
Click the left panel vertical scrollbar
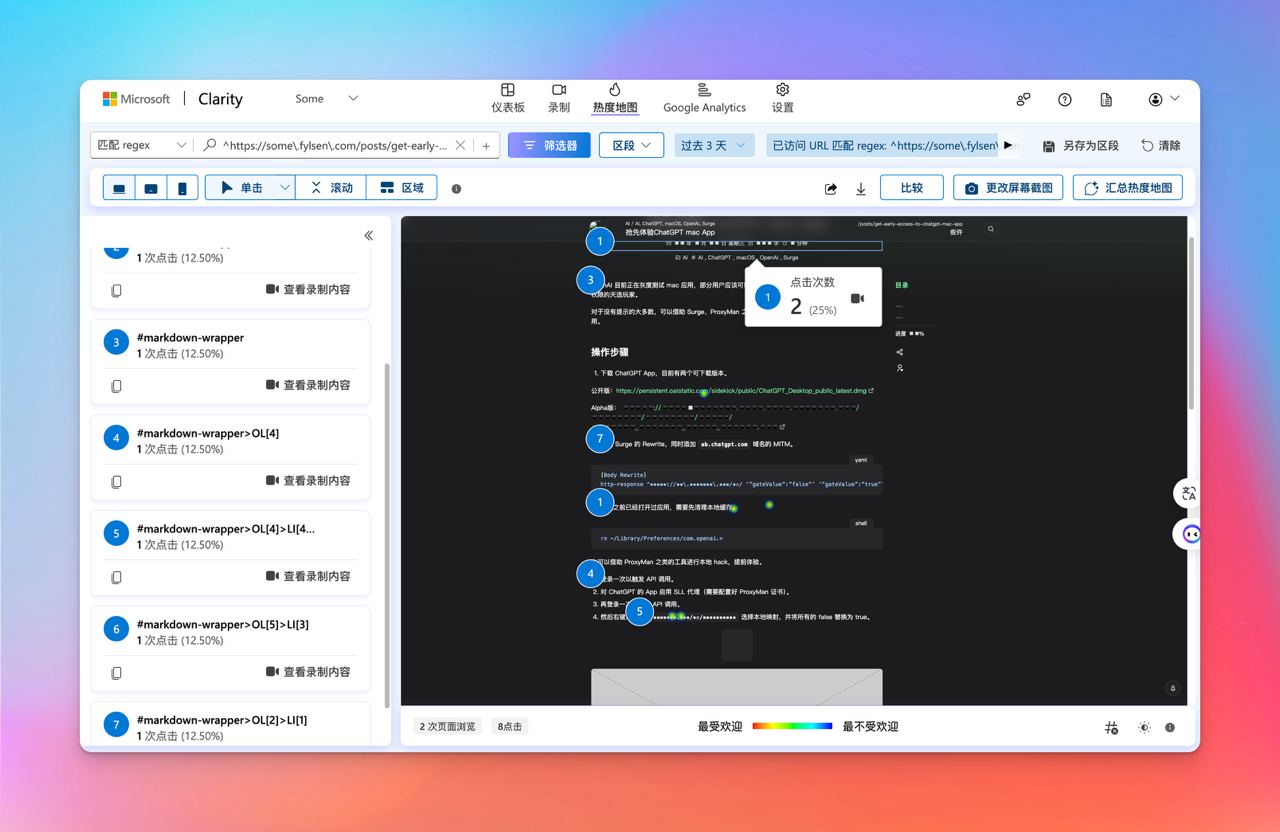click(387, 535)
